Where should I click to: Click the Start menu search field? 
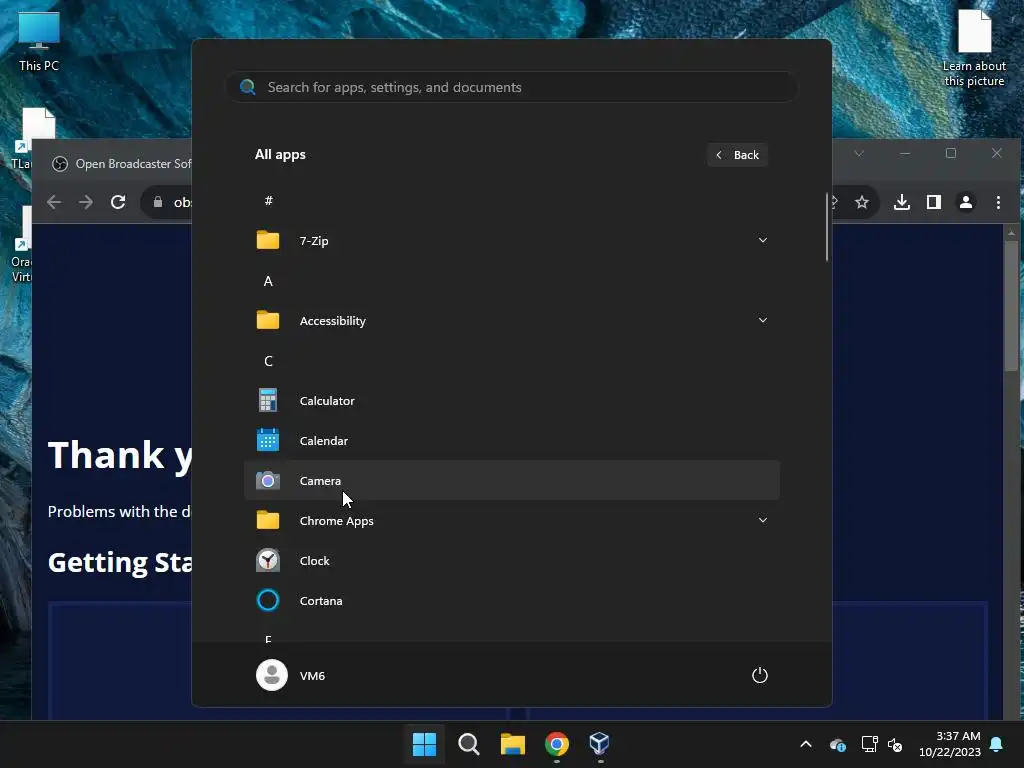tap(511, 87)
